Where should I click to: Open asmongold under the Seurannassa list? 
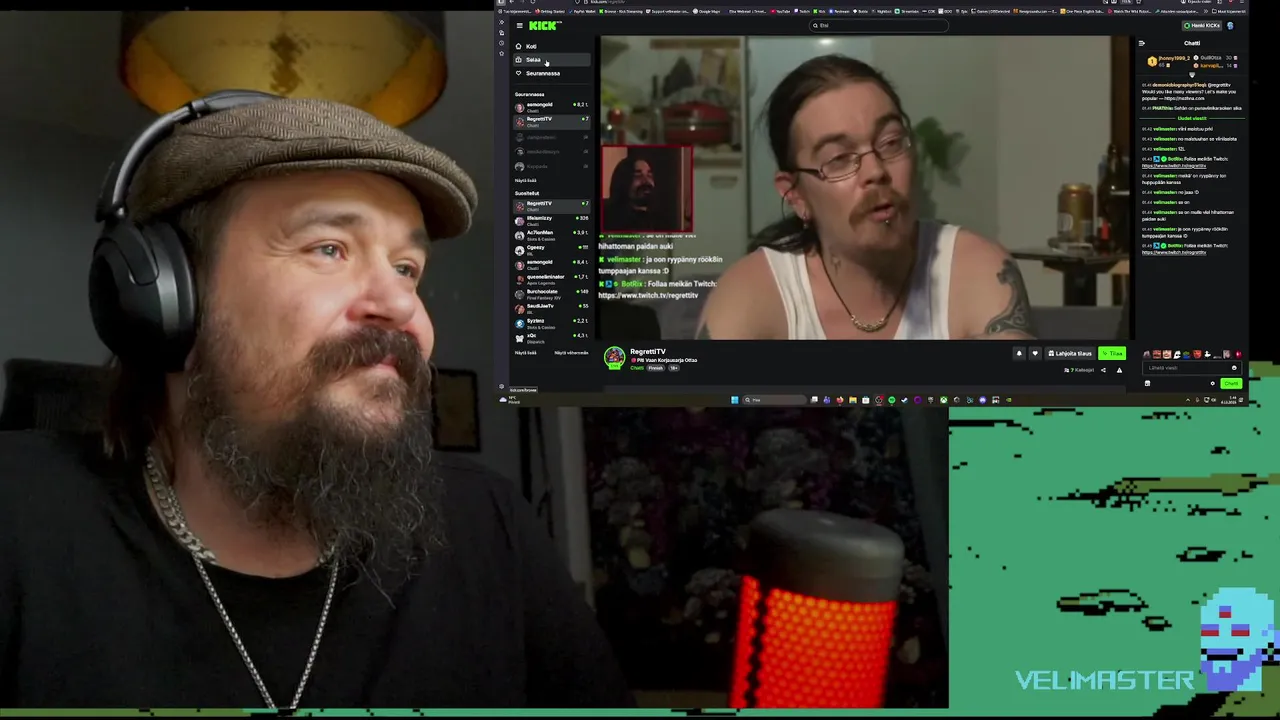coord(552,107)
